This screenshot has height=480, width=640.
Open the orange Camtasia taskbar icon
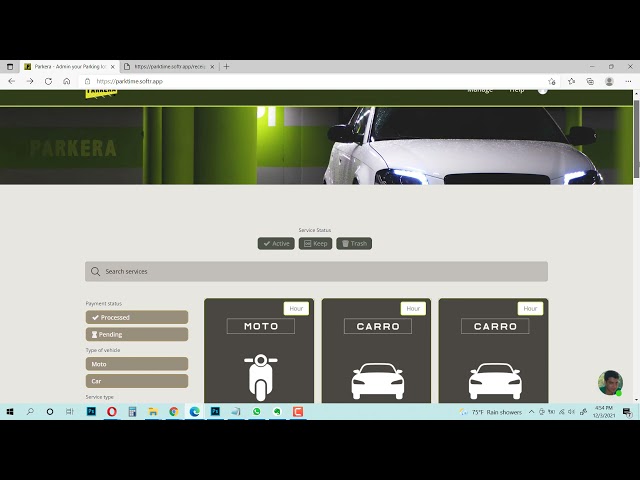click(x=298, y=411)
